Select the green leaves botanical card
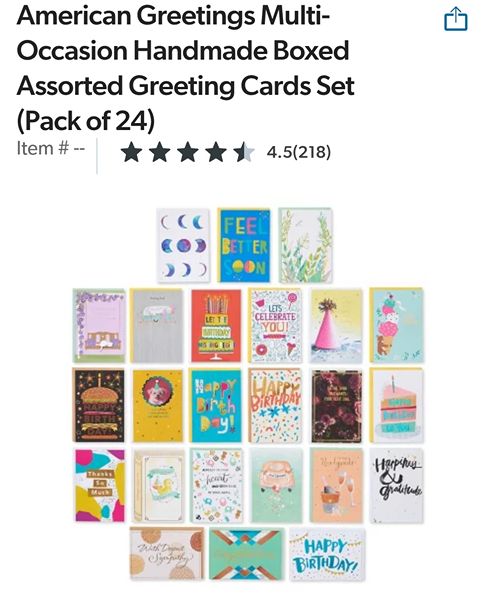 tap(305, 245)
